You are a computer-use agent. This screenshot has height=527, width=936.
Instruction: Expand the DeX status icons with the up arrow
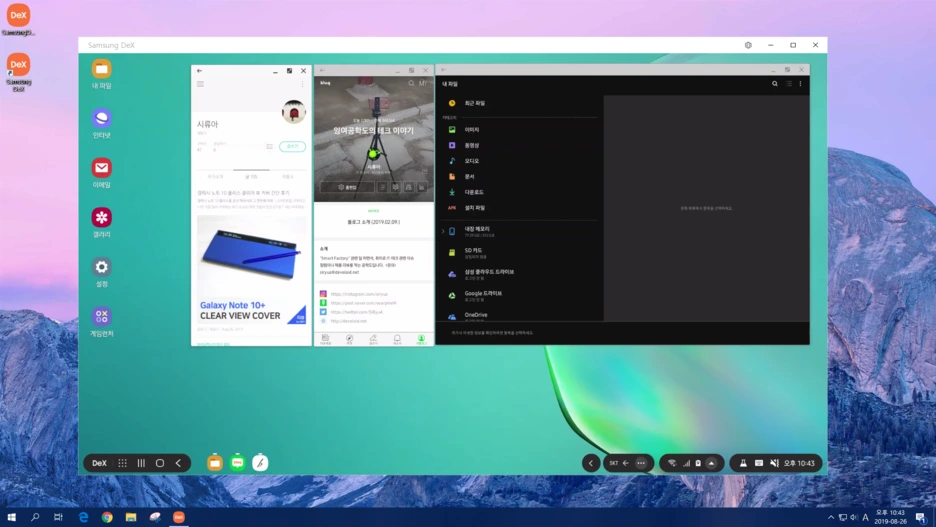point(712,463)
